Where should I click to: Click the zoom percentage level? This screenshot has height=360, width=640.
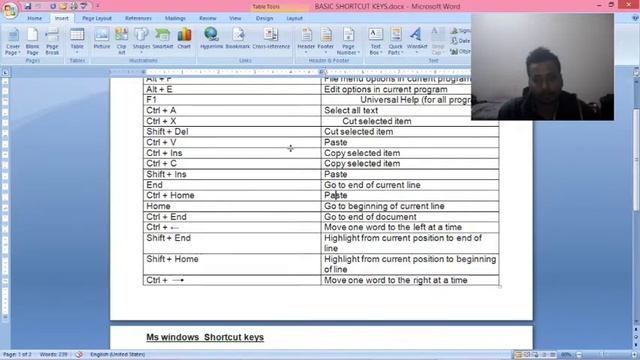pyautogui.click(x=566, y=355)
